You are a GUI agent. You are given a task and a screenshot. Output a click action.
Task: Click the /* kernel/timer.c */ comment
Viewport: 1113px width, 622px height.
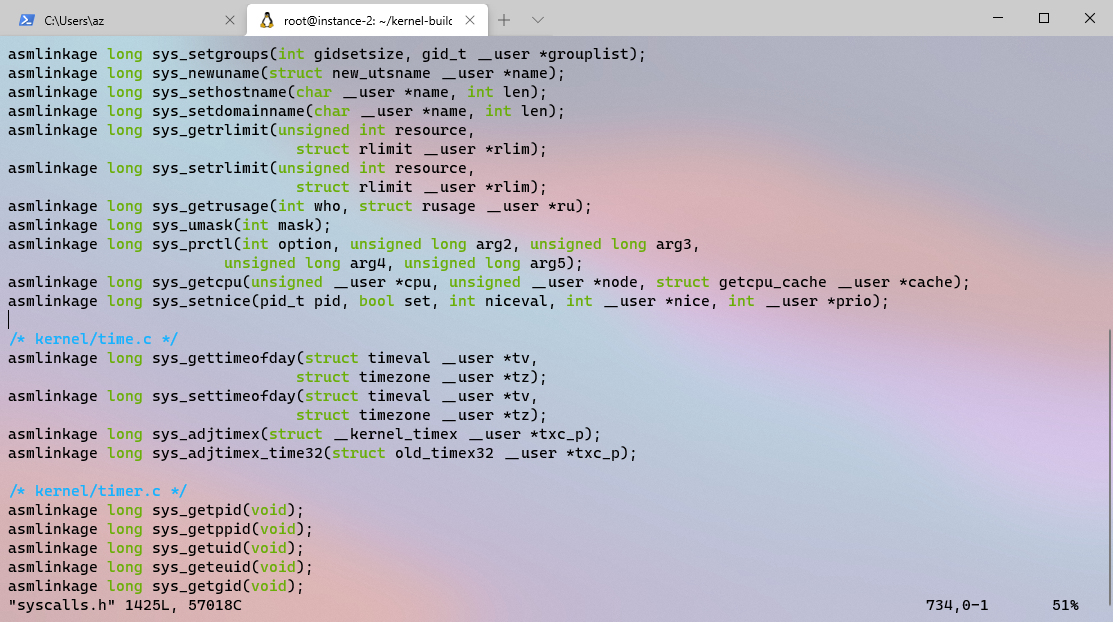[97, 491]
